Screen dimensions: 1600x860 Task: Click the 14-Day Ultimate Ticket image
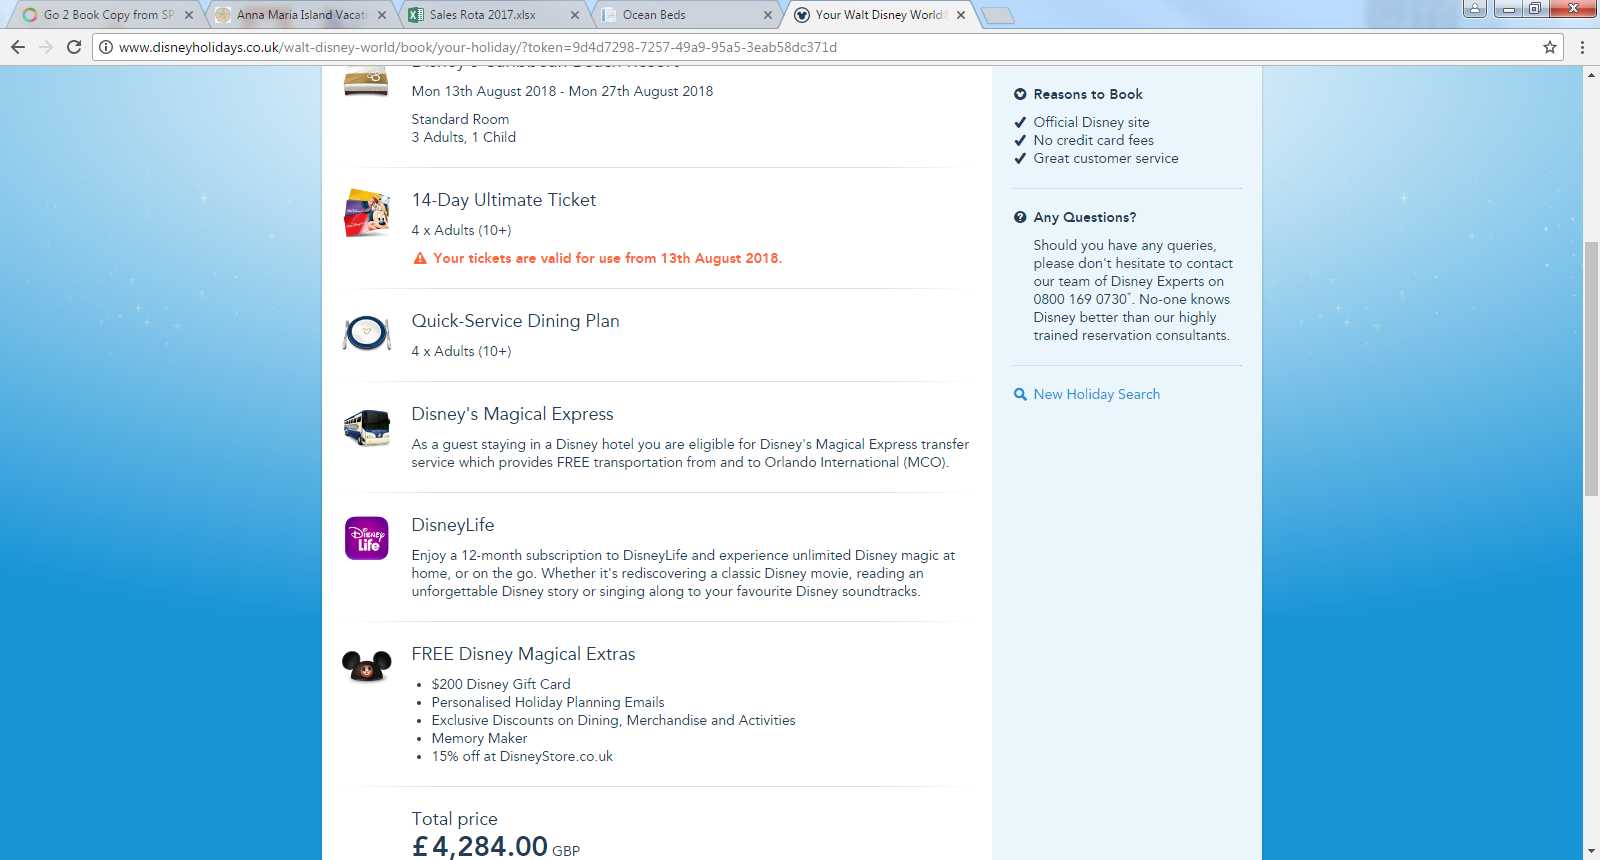point(367,213)
